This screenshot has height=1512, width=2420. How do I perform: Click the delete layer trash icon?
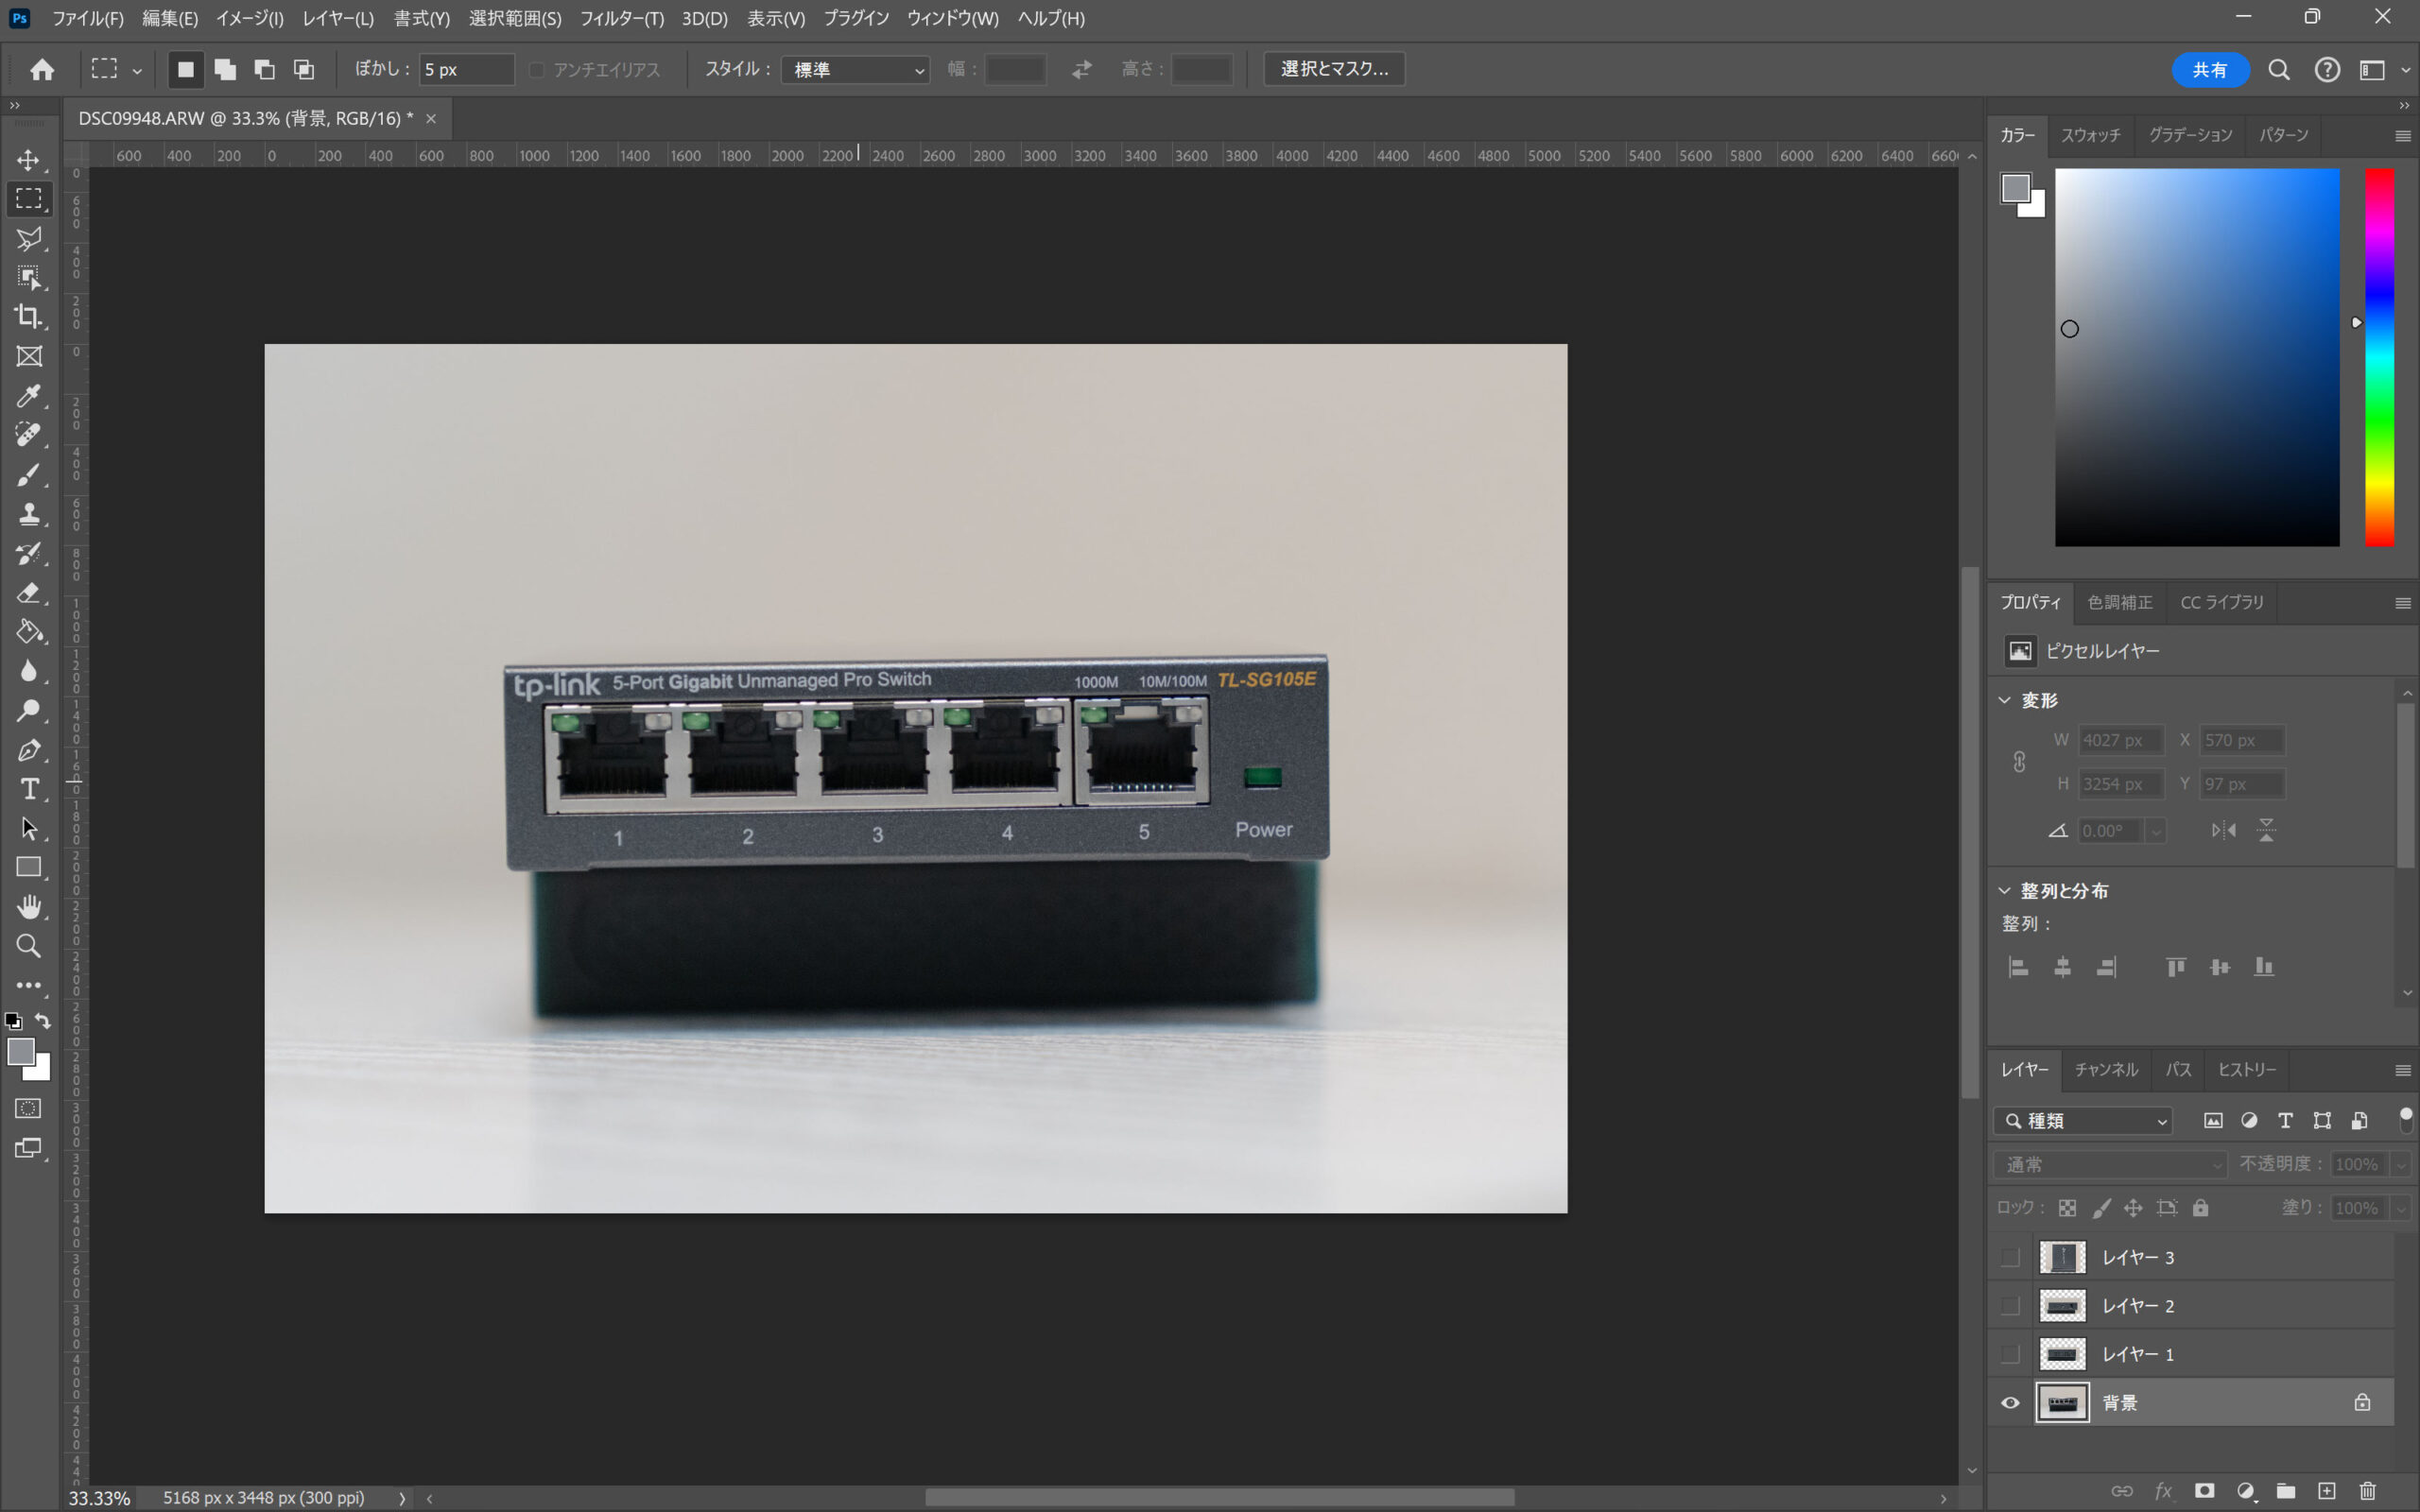(x=2367, y=1491)
